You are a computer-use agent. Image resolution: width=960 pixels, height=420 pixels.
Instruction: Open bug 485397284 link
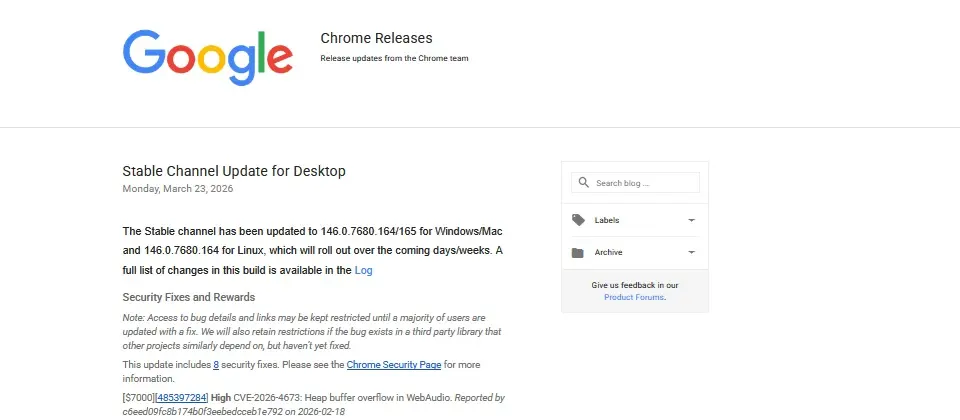pyautogui.click(x=182, y=397)
